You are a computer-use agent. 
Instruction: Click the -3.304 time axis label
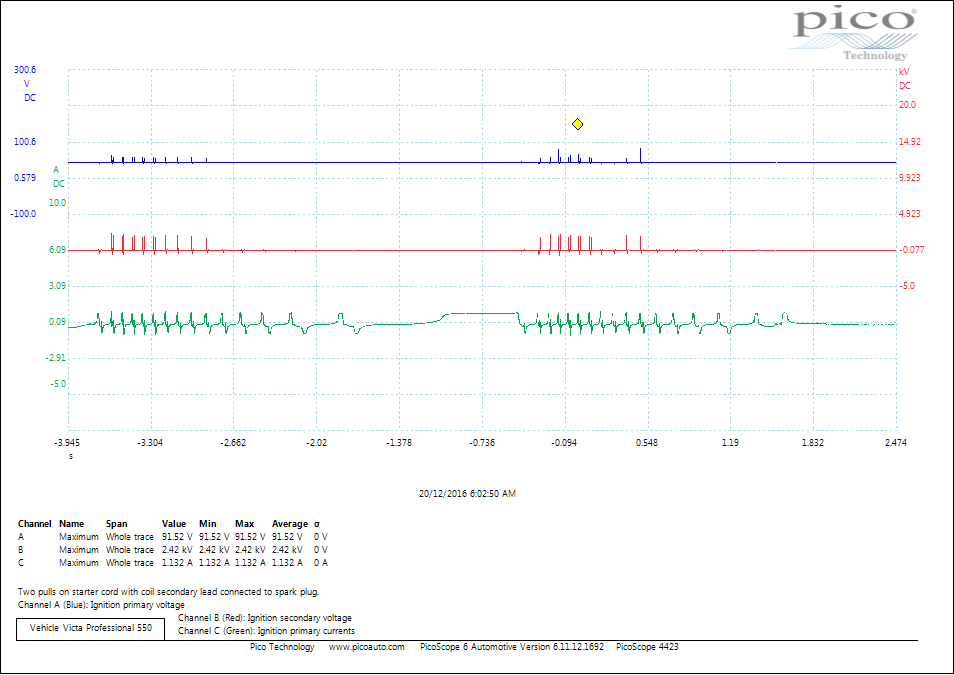[x=150, y=442]
